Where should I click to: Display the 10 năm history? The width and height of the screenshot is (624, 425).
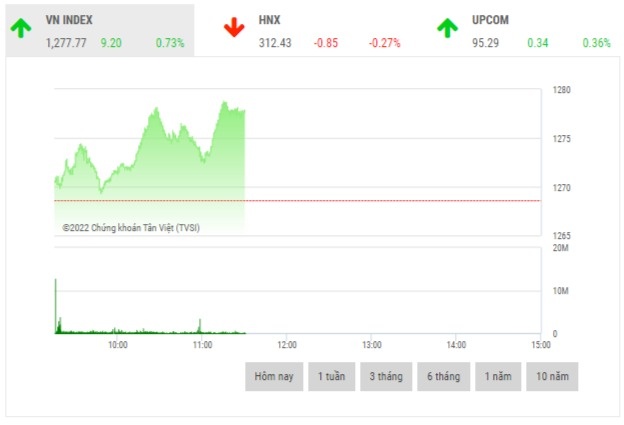pos(552,376)
